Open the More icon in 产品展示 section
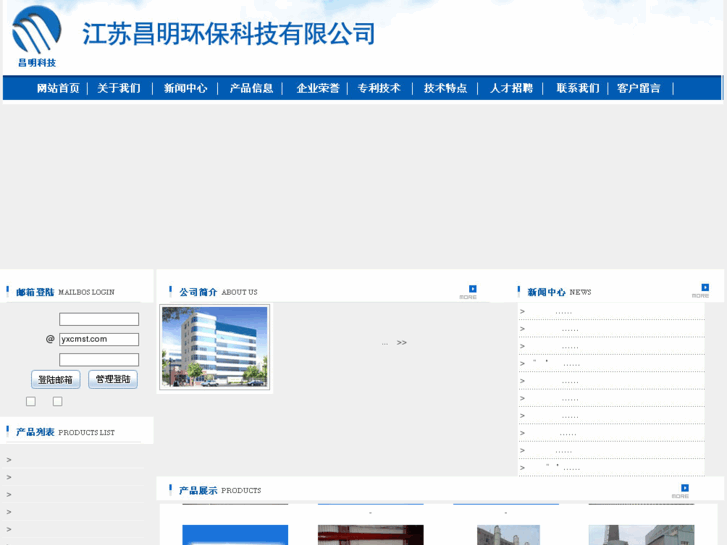727x545 pixels. click(681, 491)
